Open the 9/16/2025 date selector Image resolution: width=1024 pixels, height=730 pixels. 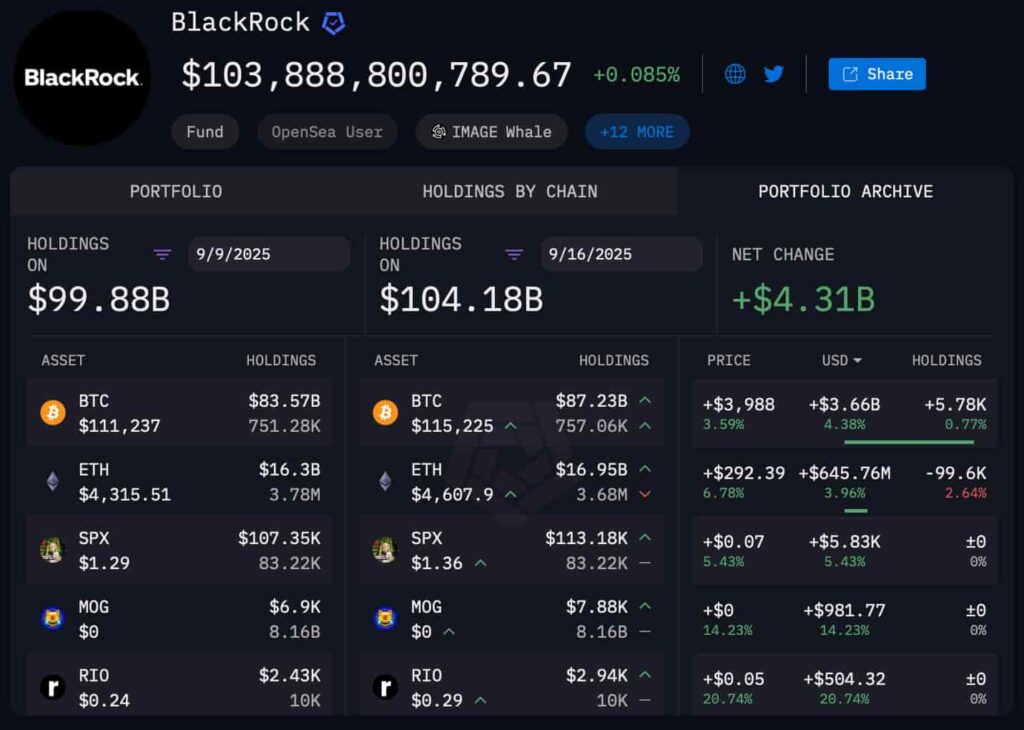[x=621, y=254]
